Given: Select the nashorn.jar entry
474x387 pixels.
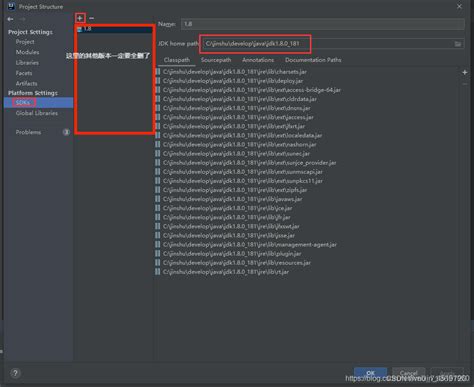Looking at the screenshot, I should click(x=236, y=145).
